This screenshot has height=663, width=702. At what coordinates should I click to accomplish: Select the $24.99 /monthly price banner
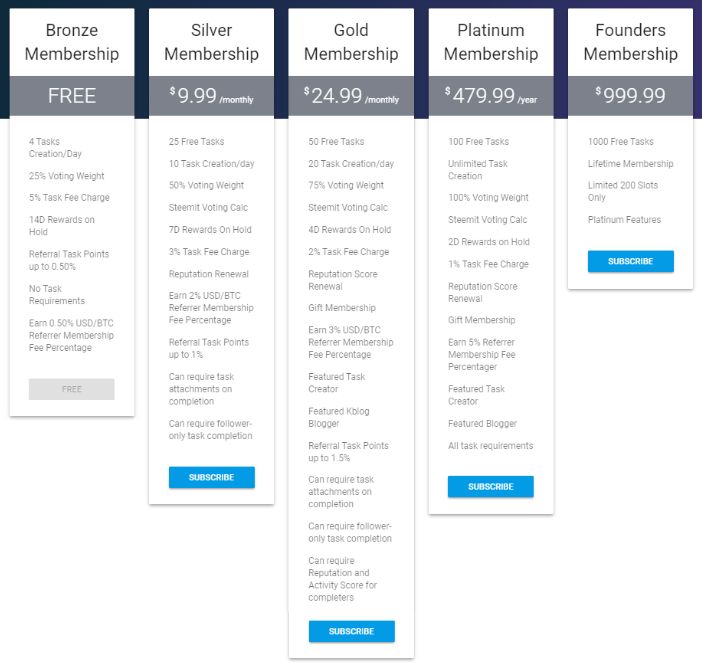pos(351,96)
